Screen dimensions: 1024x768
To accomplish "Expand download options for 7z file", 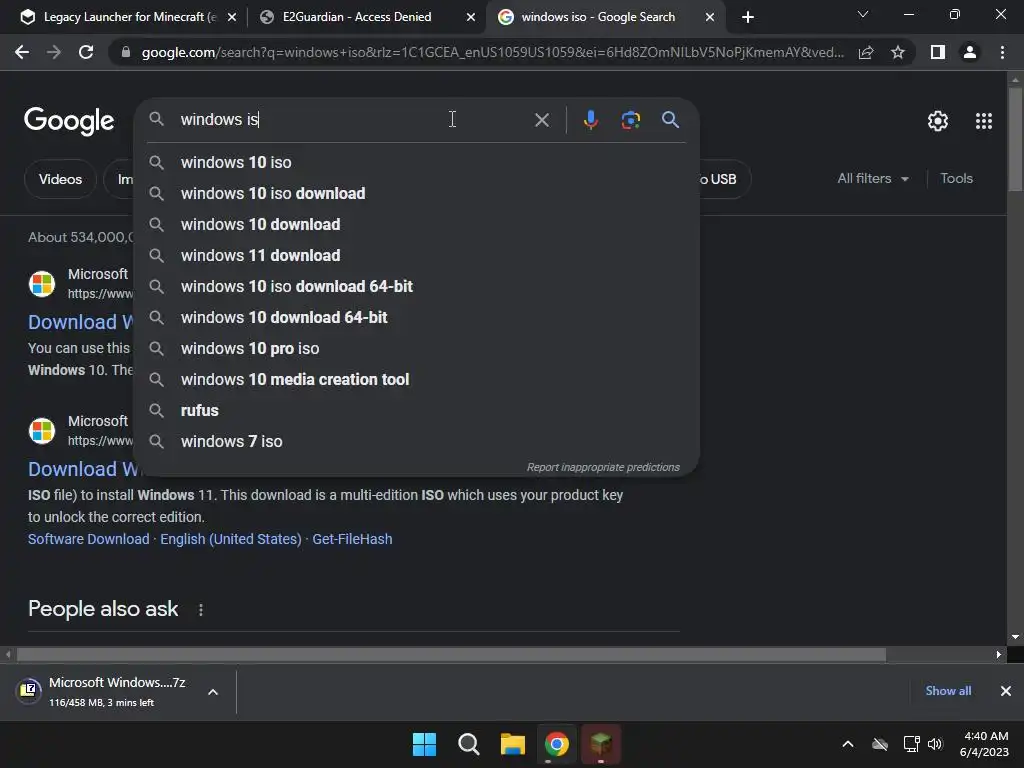I will pos(213,692).
